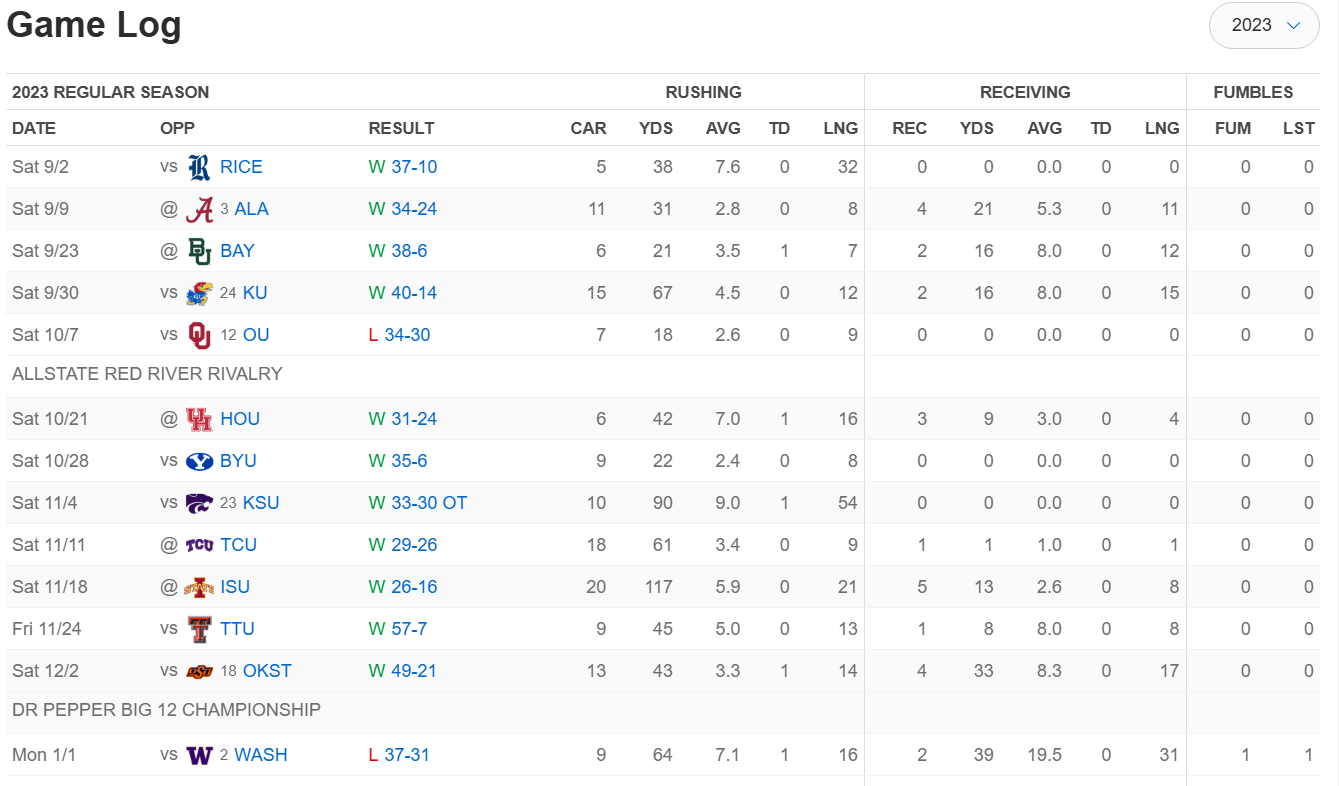Click the Iowa State logo
The image size is (1339, 786).
click(x=199, y=587)
